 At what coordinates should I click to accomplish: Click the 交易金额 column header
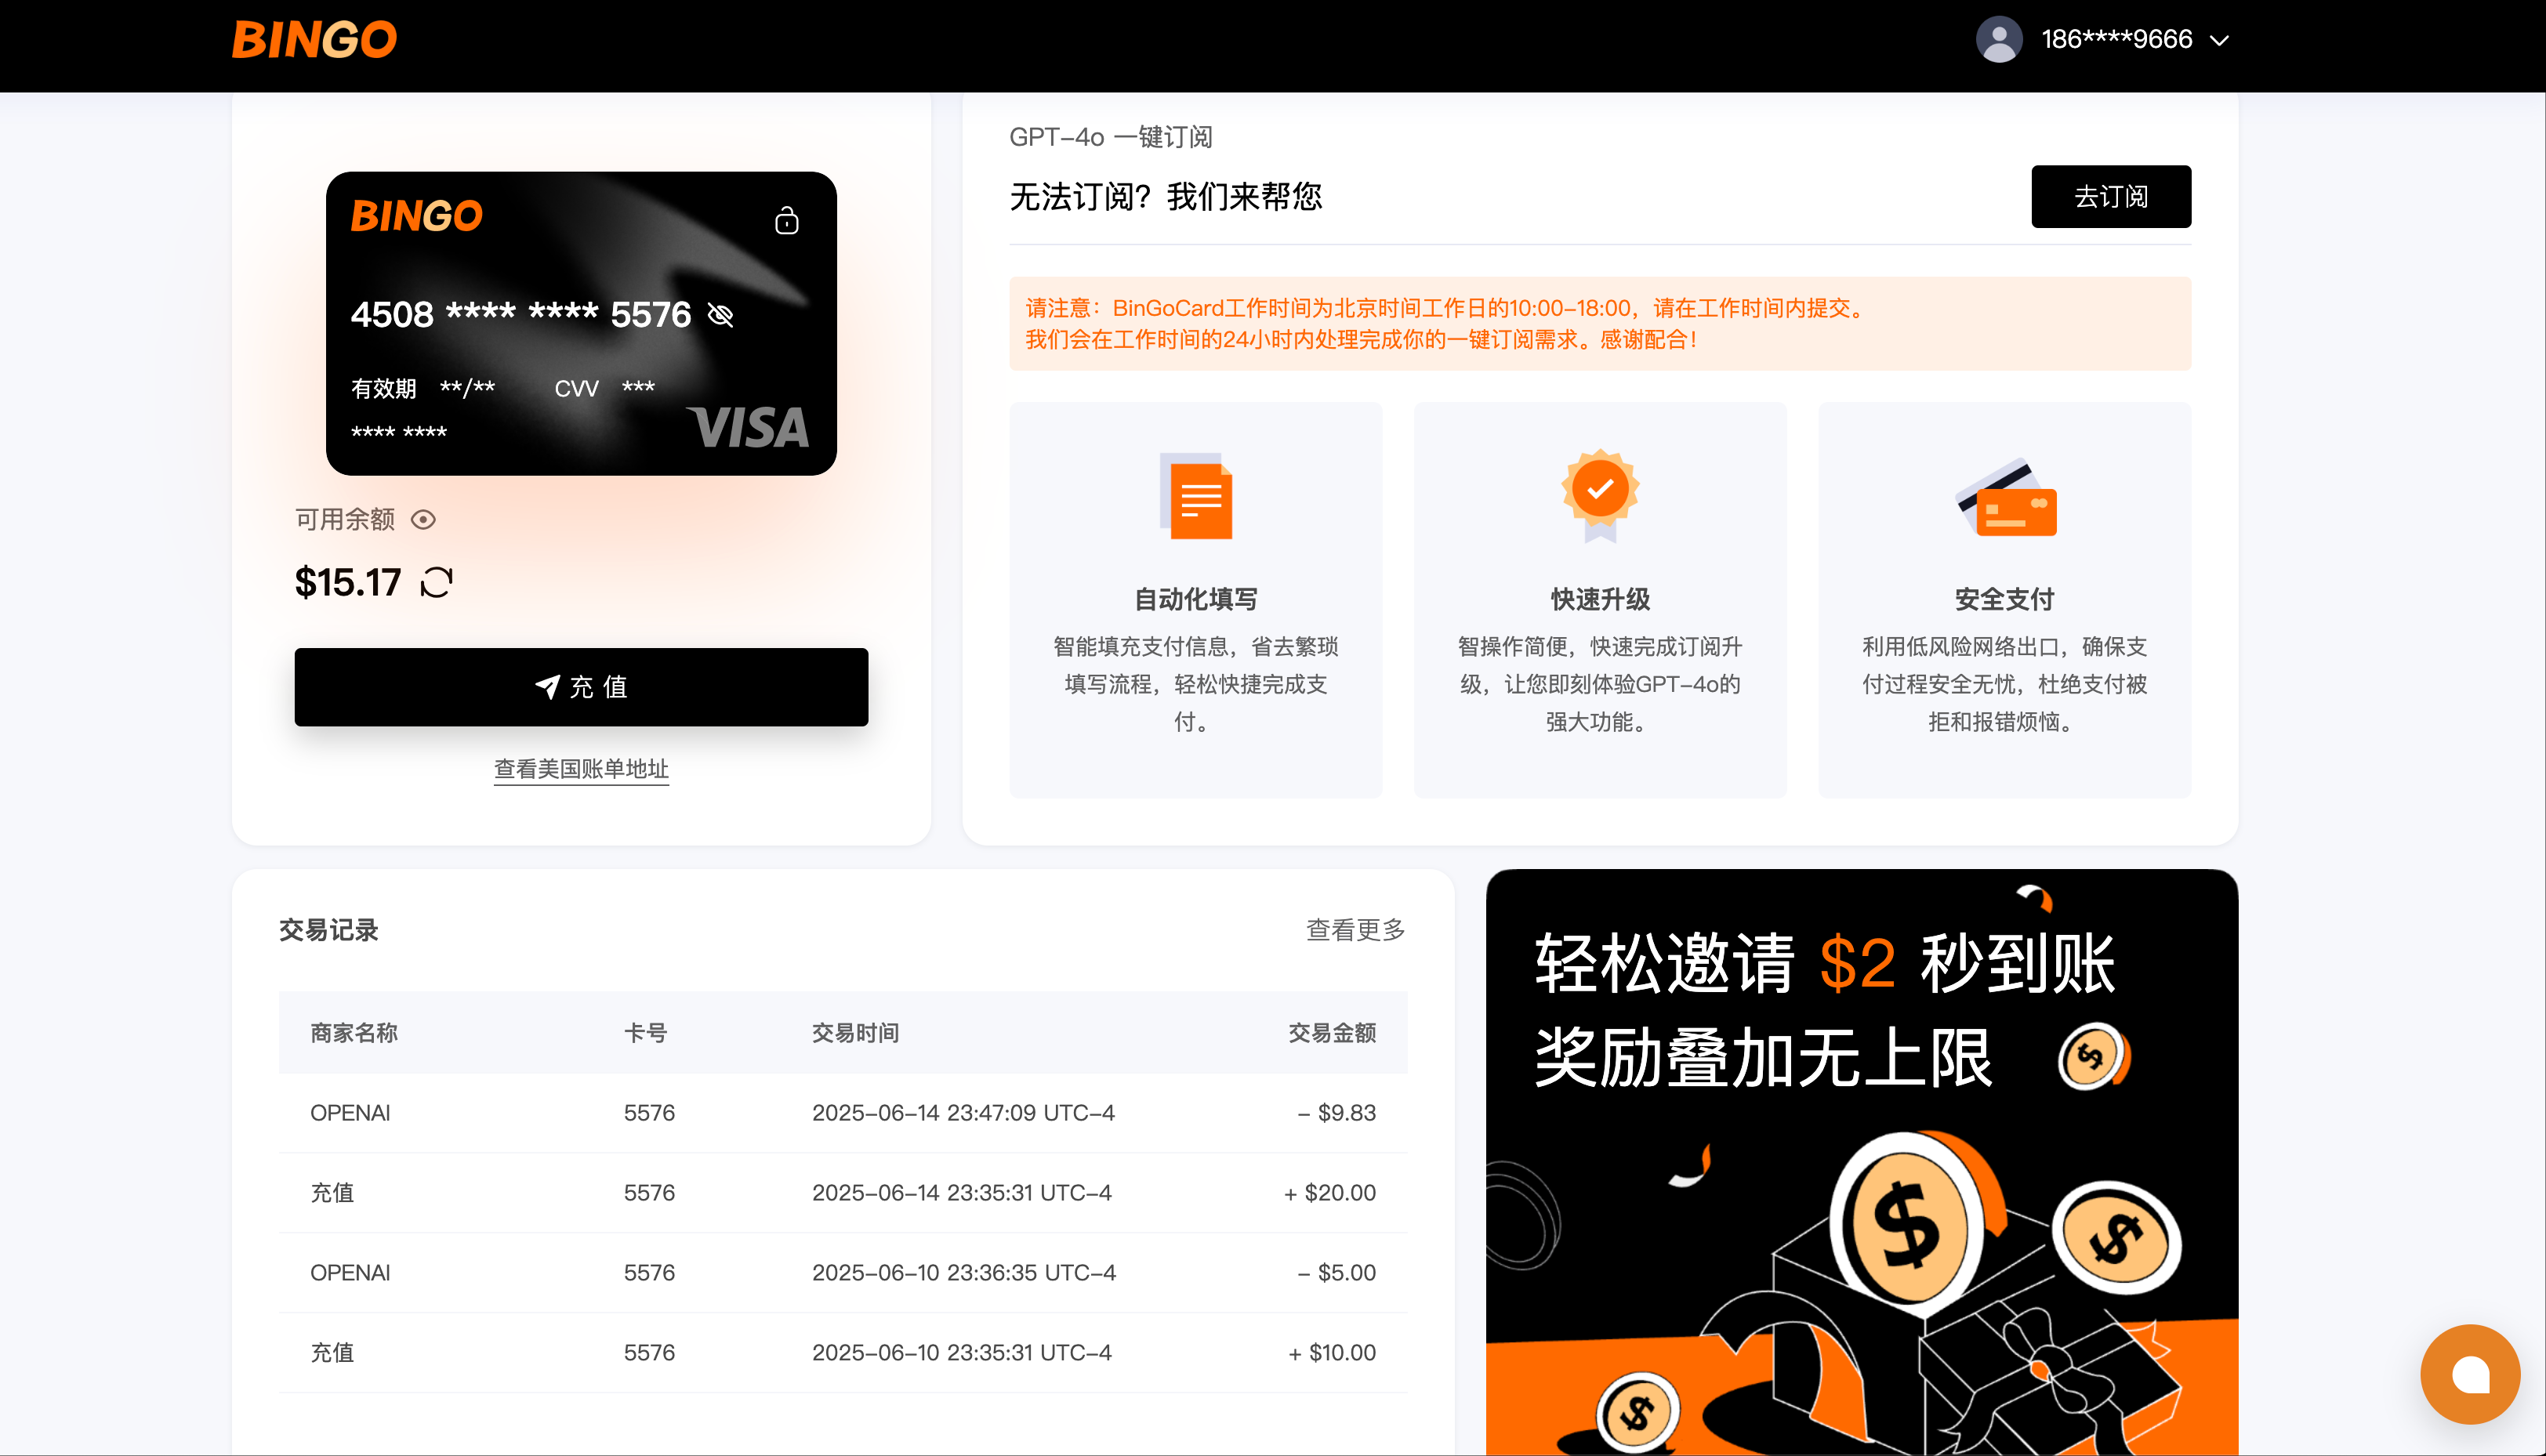point(1331,1033)
